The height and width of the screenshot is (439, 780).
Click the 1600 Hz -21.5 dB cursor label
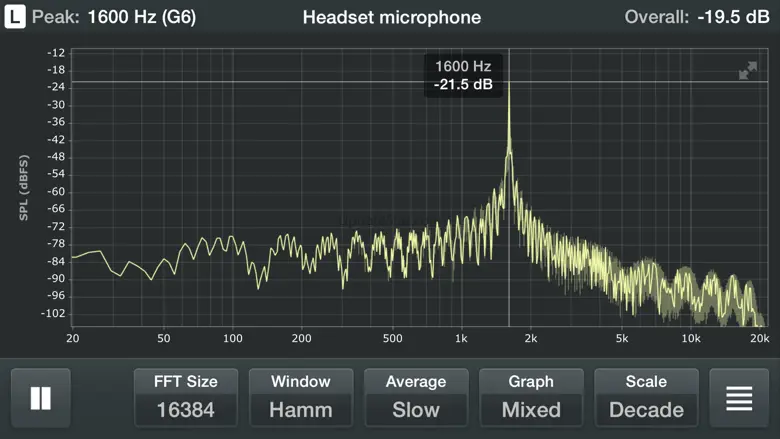462,76
